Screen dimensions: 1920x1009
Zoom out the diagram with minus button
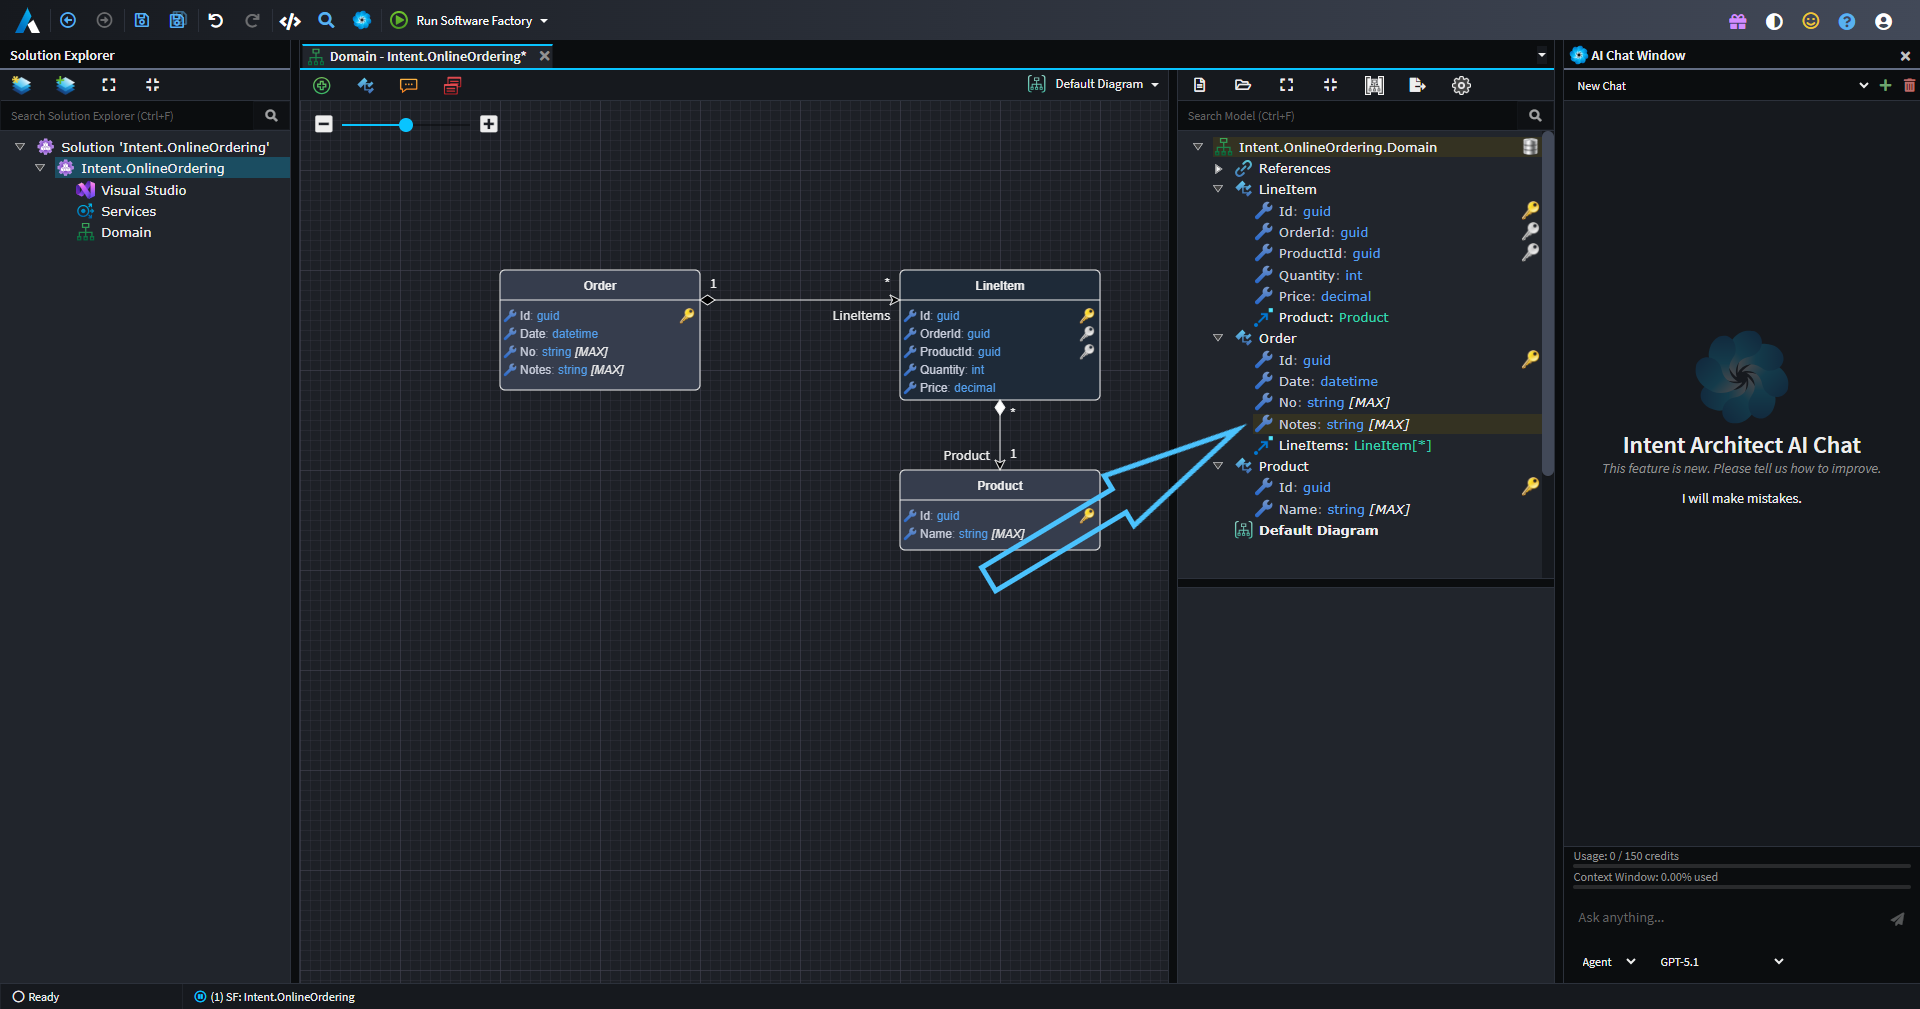point(323,124)
